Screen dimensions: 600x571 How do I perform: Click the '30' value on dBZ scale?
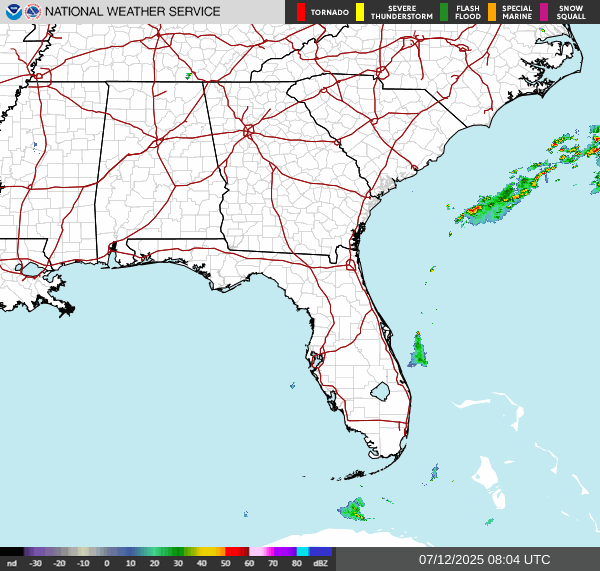click(178, 563)
